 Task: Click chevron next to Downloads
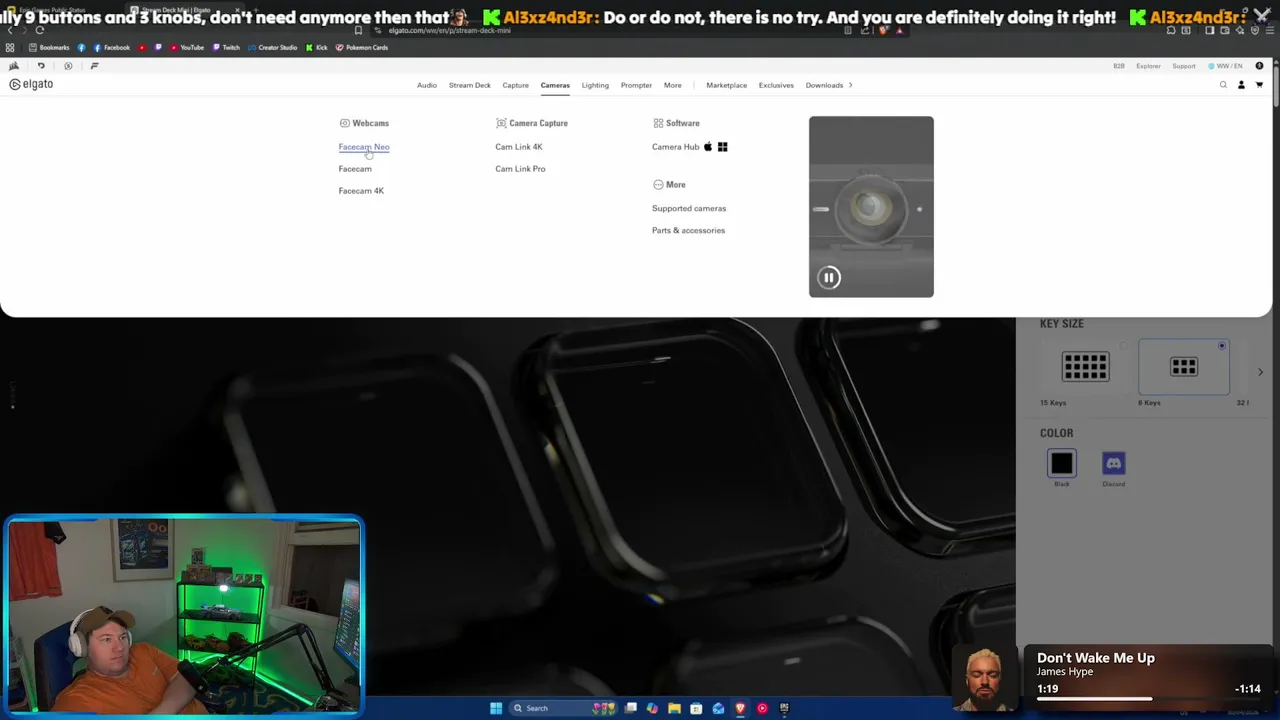pyautogui.click(x=850, y=85)
